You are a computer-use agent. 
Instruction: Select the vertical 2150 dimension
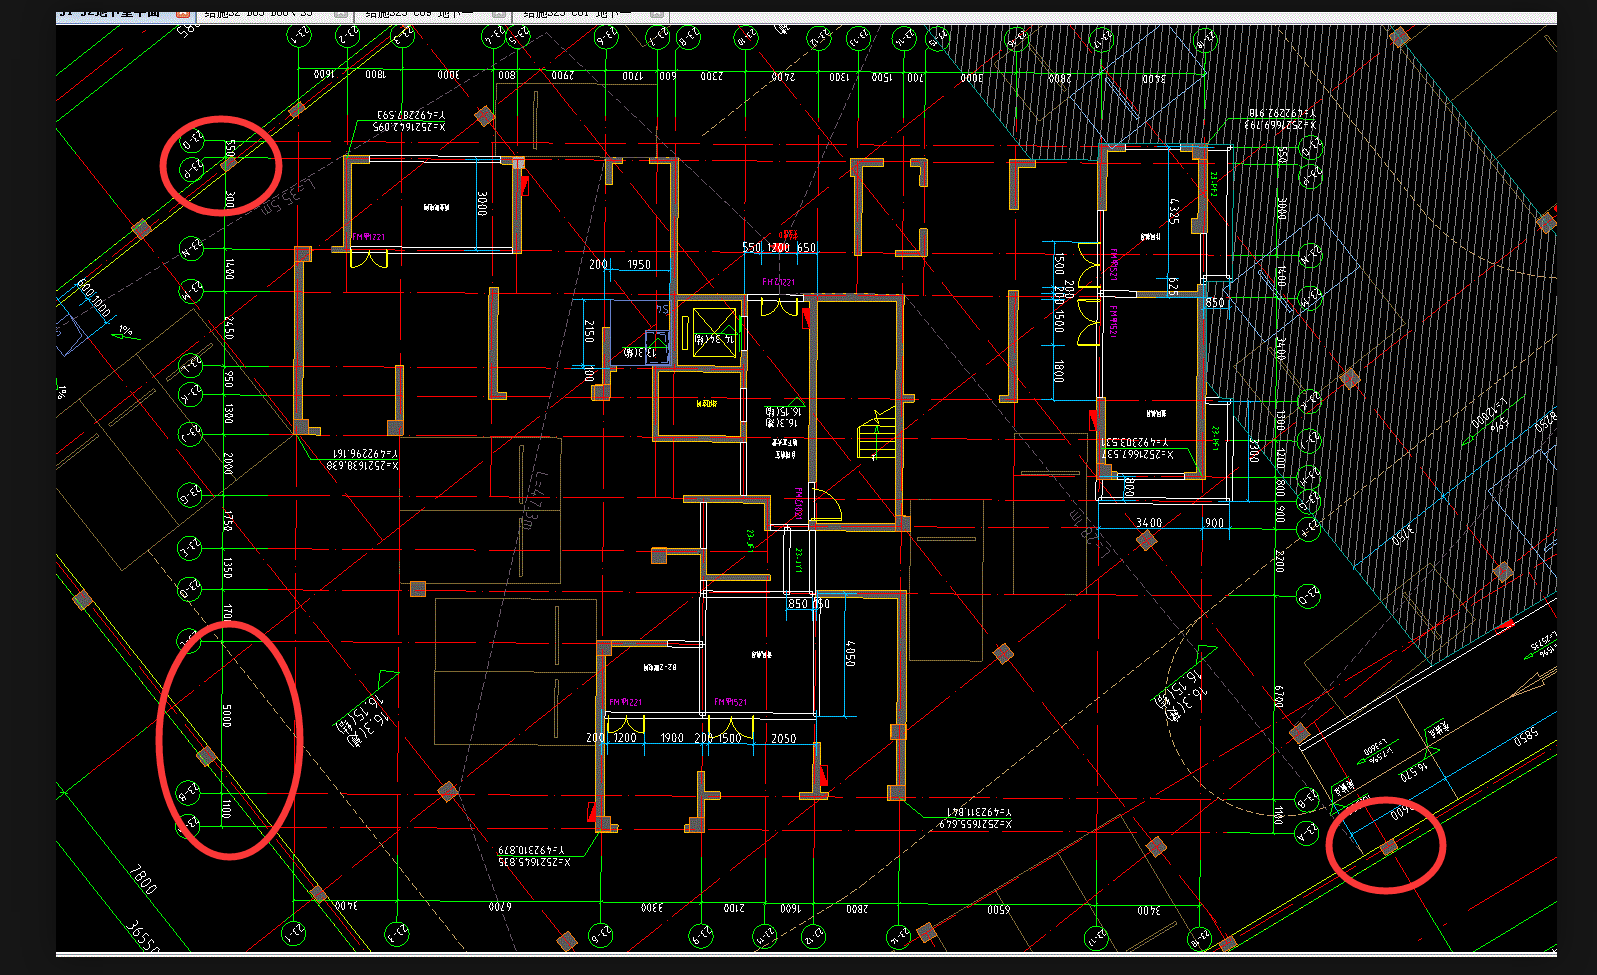pos(589,331)
